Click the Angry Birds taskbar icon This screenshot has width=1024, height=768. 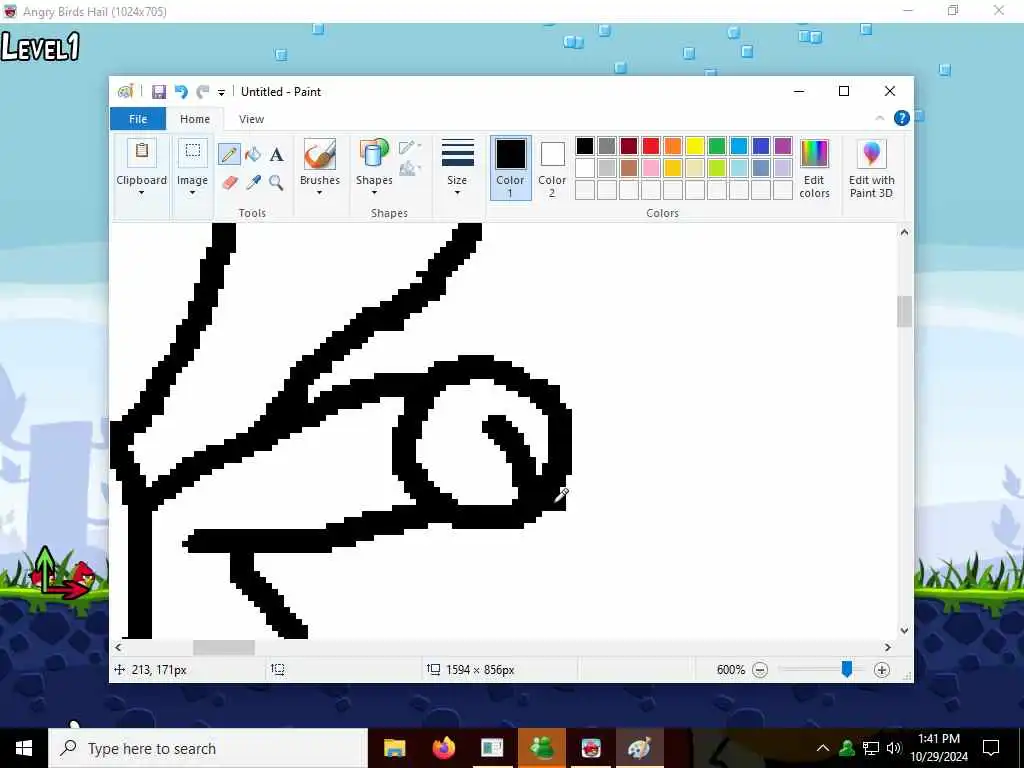pos(591,748)
